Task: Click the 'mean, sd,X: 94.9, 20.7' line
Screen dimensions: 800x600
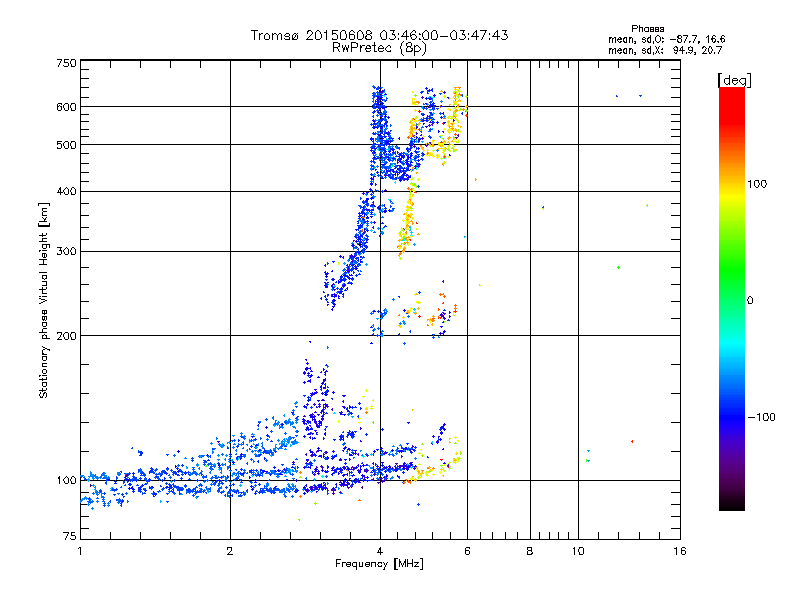Action: click(x=665, y=50)
